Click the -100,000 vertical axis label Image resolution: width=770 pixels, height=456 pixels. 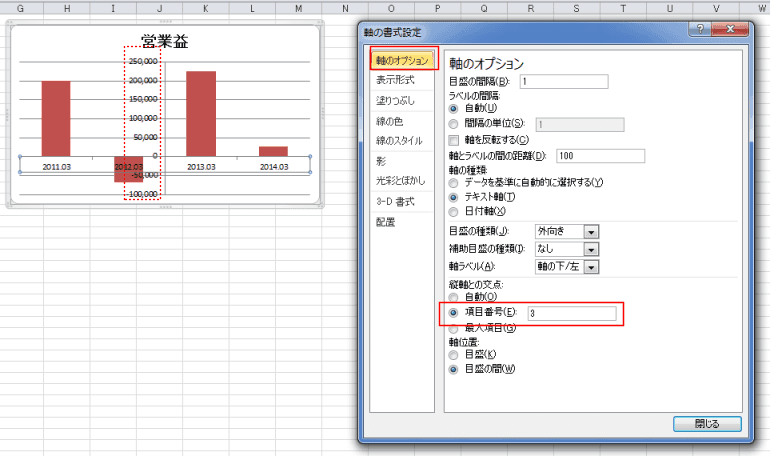(x=141, y=194)
